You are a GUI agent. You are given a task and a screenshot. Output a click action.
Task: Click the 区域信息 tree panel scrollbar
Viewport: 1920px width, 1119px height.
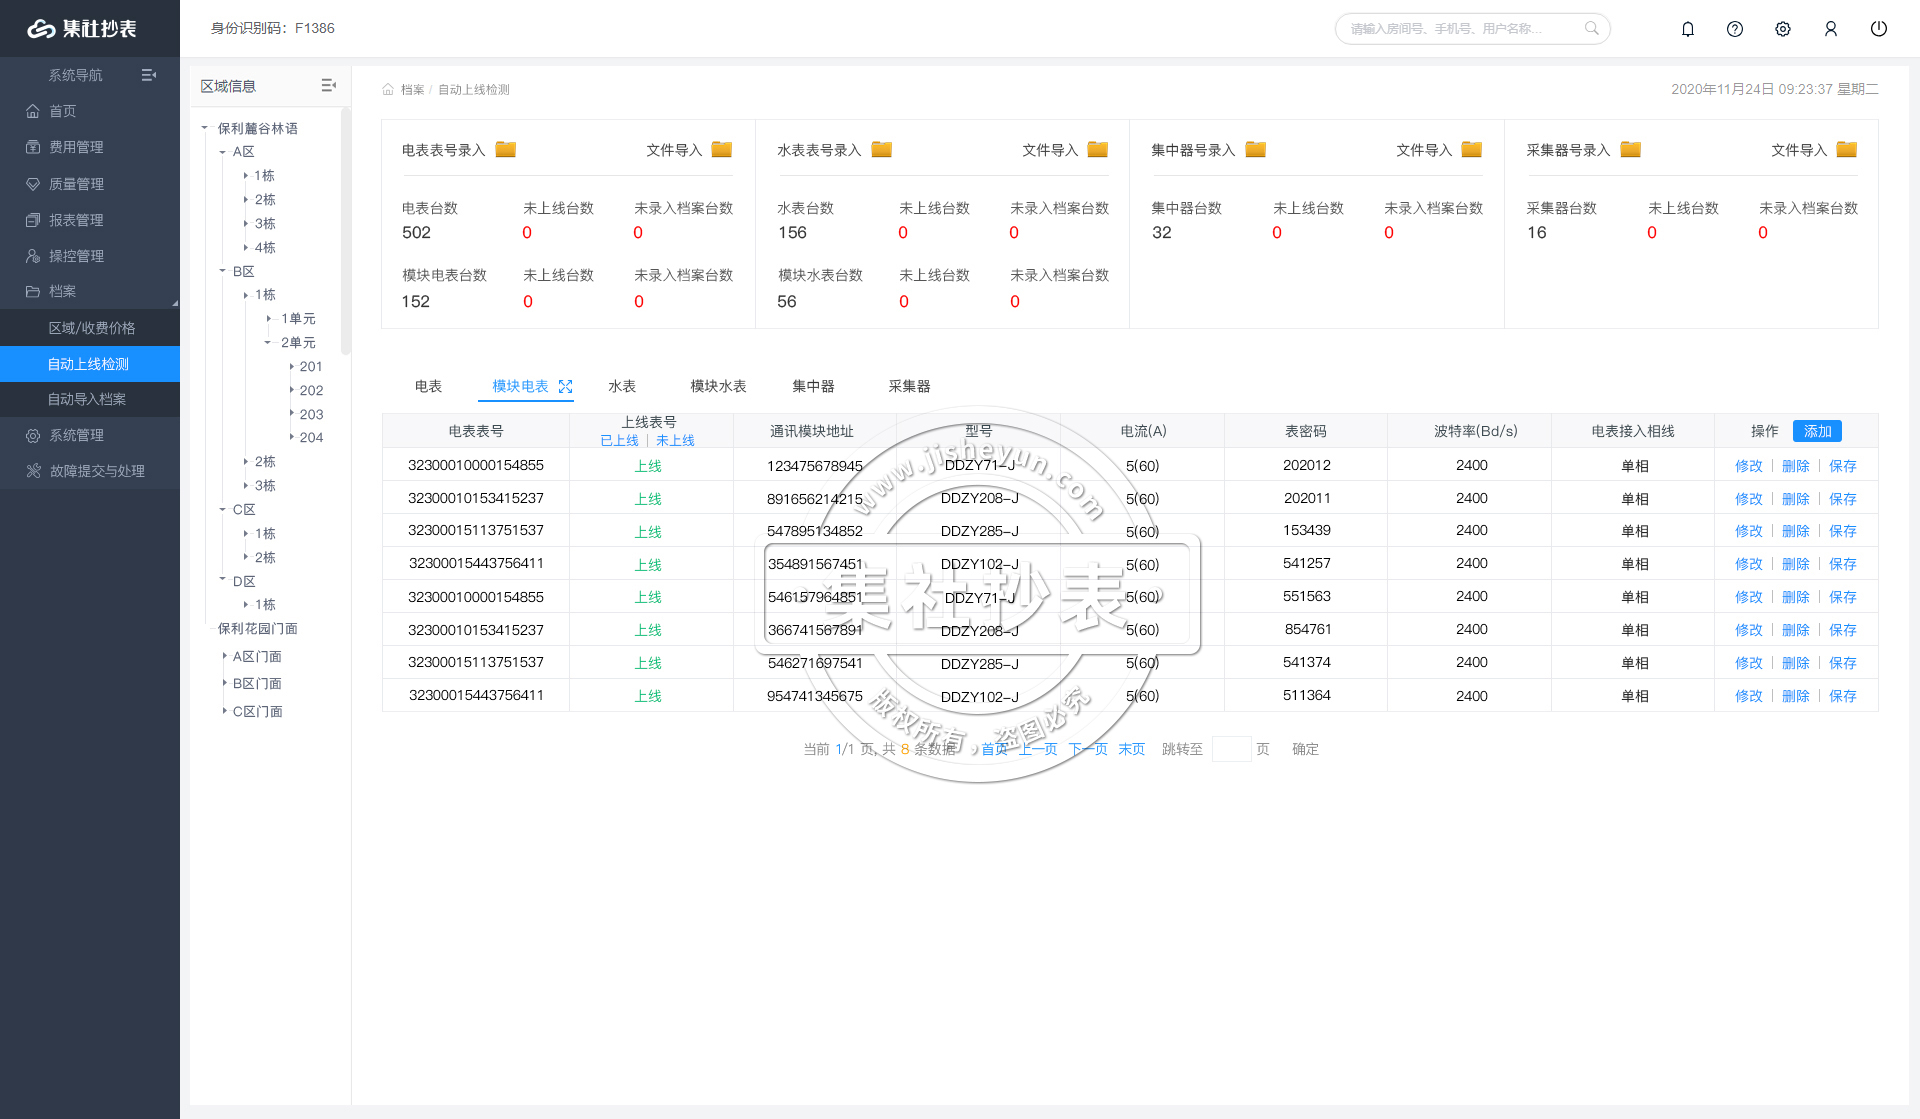(346, 232)
